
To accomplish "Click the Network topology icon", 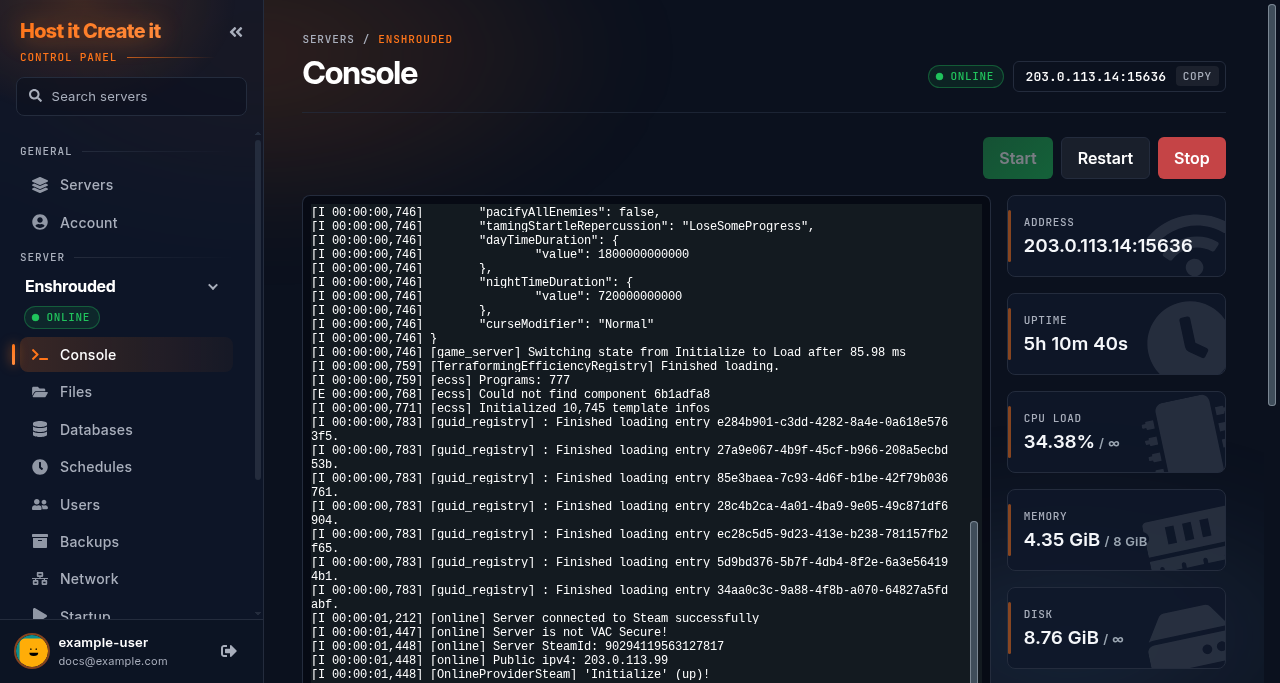I will pos(40,579).
